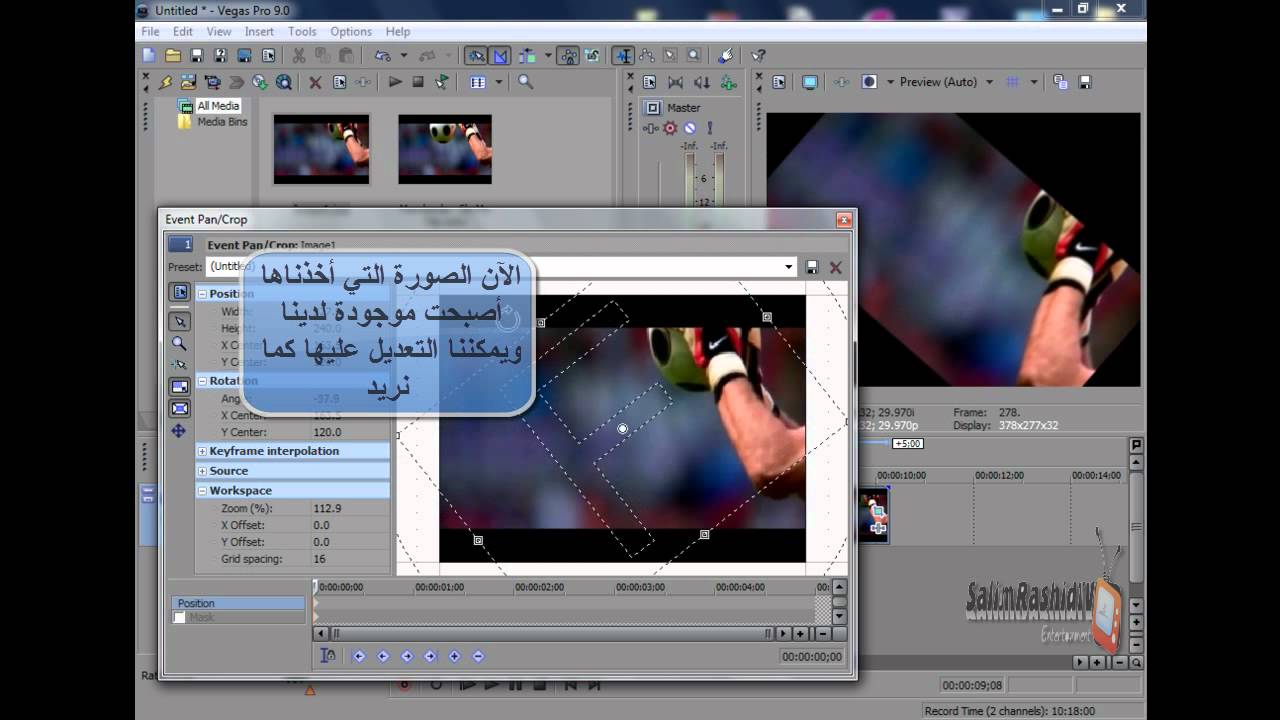Select the Envelope Edit tool icon

click(647, 56)
